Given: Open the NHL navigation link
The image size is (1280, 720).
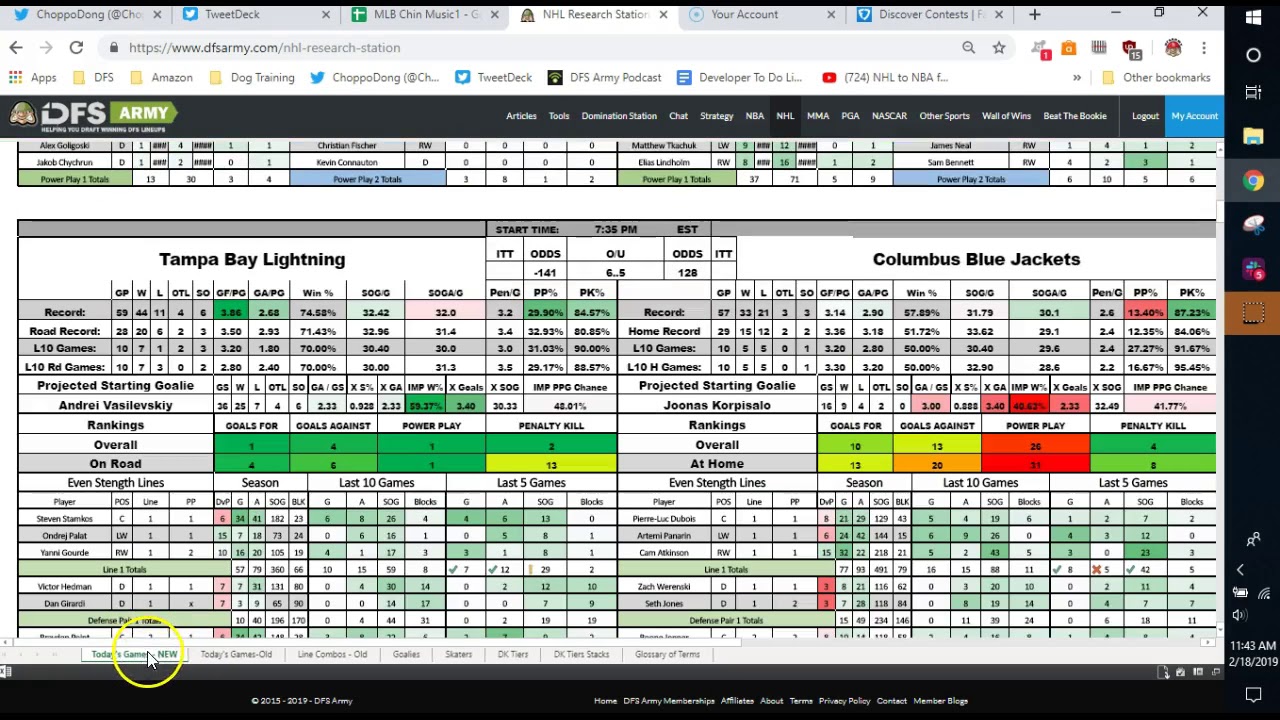Looking at the screenshot, I should click(x=785, y=116).
